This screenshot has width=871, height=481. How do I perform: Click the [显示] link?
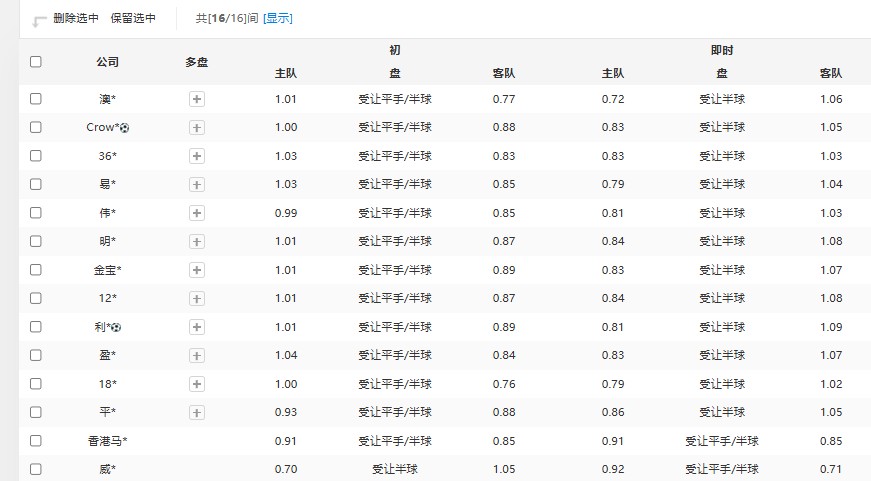click(x=277, y=18)
